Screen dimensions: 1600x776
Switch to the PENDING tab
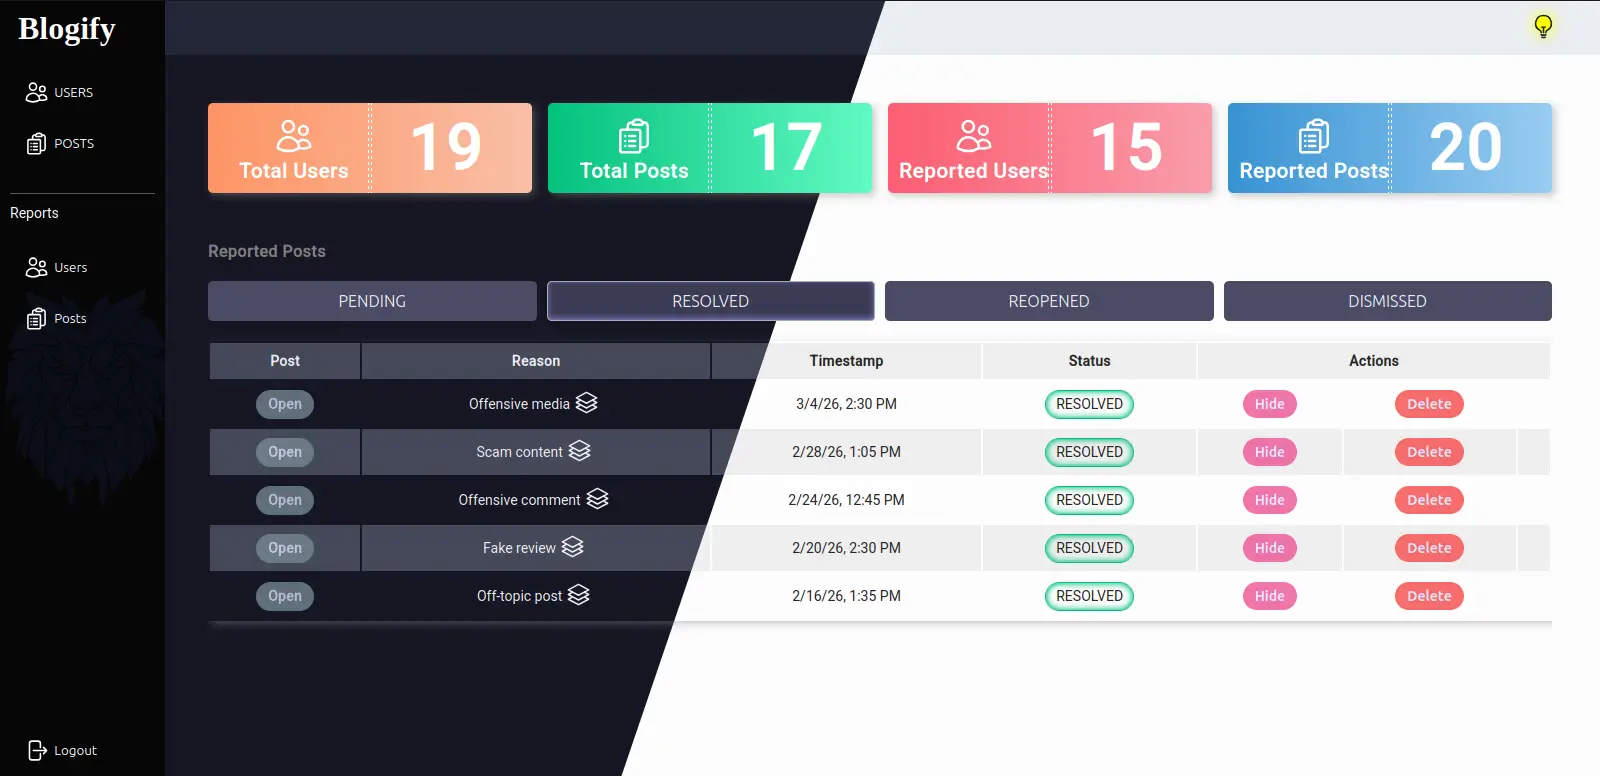(x=372, y=301)
